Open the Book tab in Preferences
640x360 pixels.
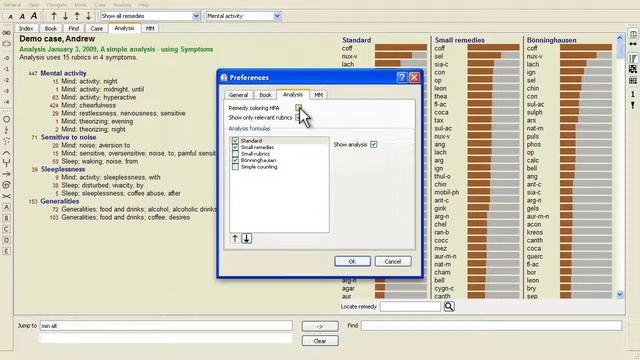[265, 95]
